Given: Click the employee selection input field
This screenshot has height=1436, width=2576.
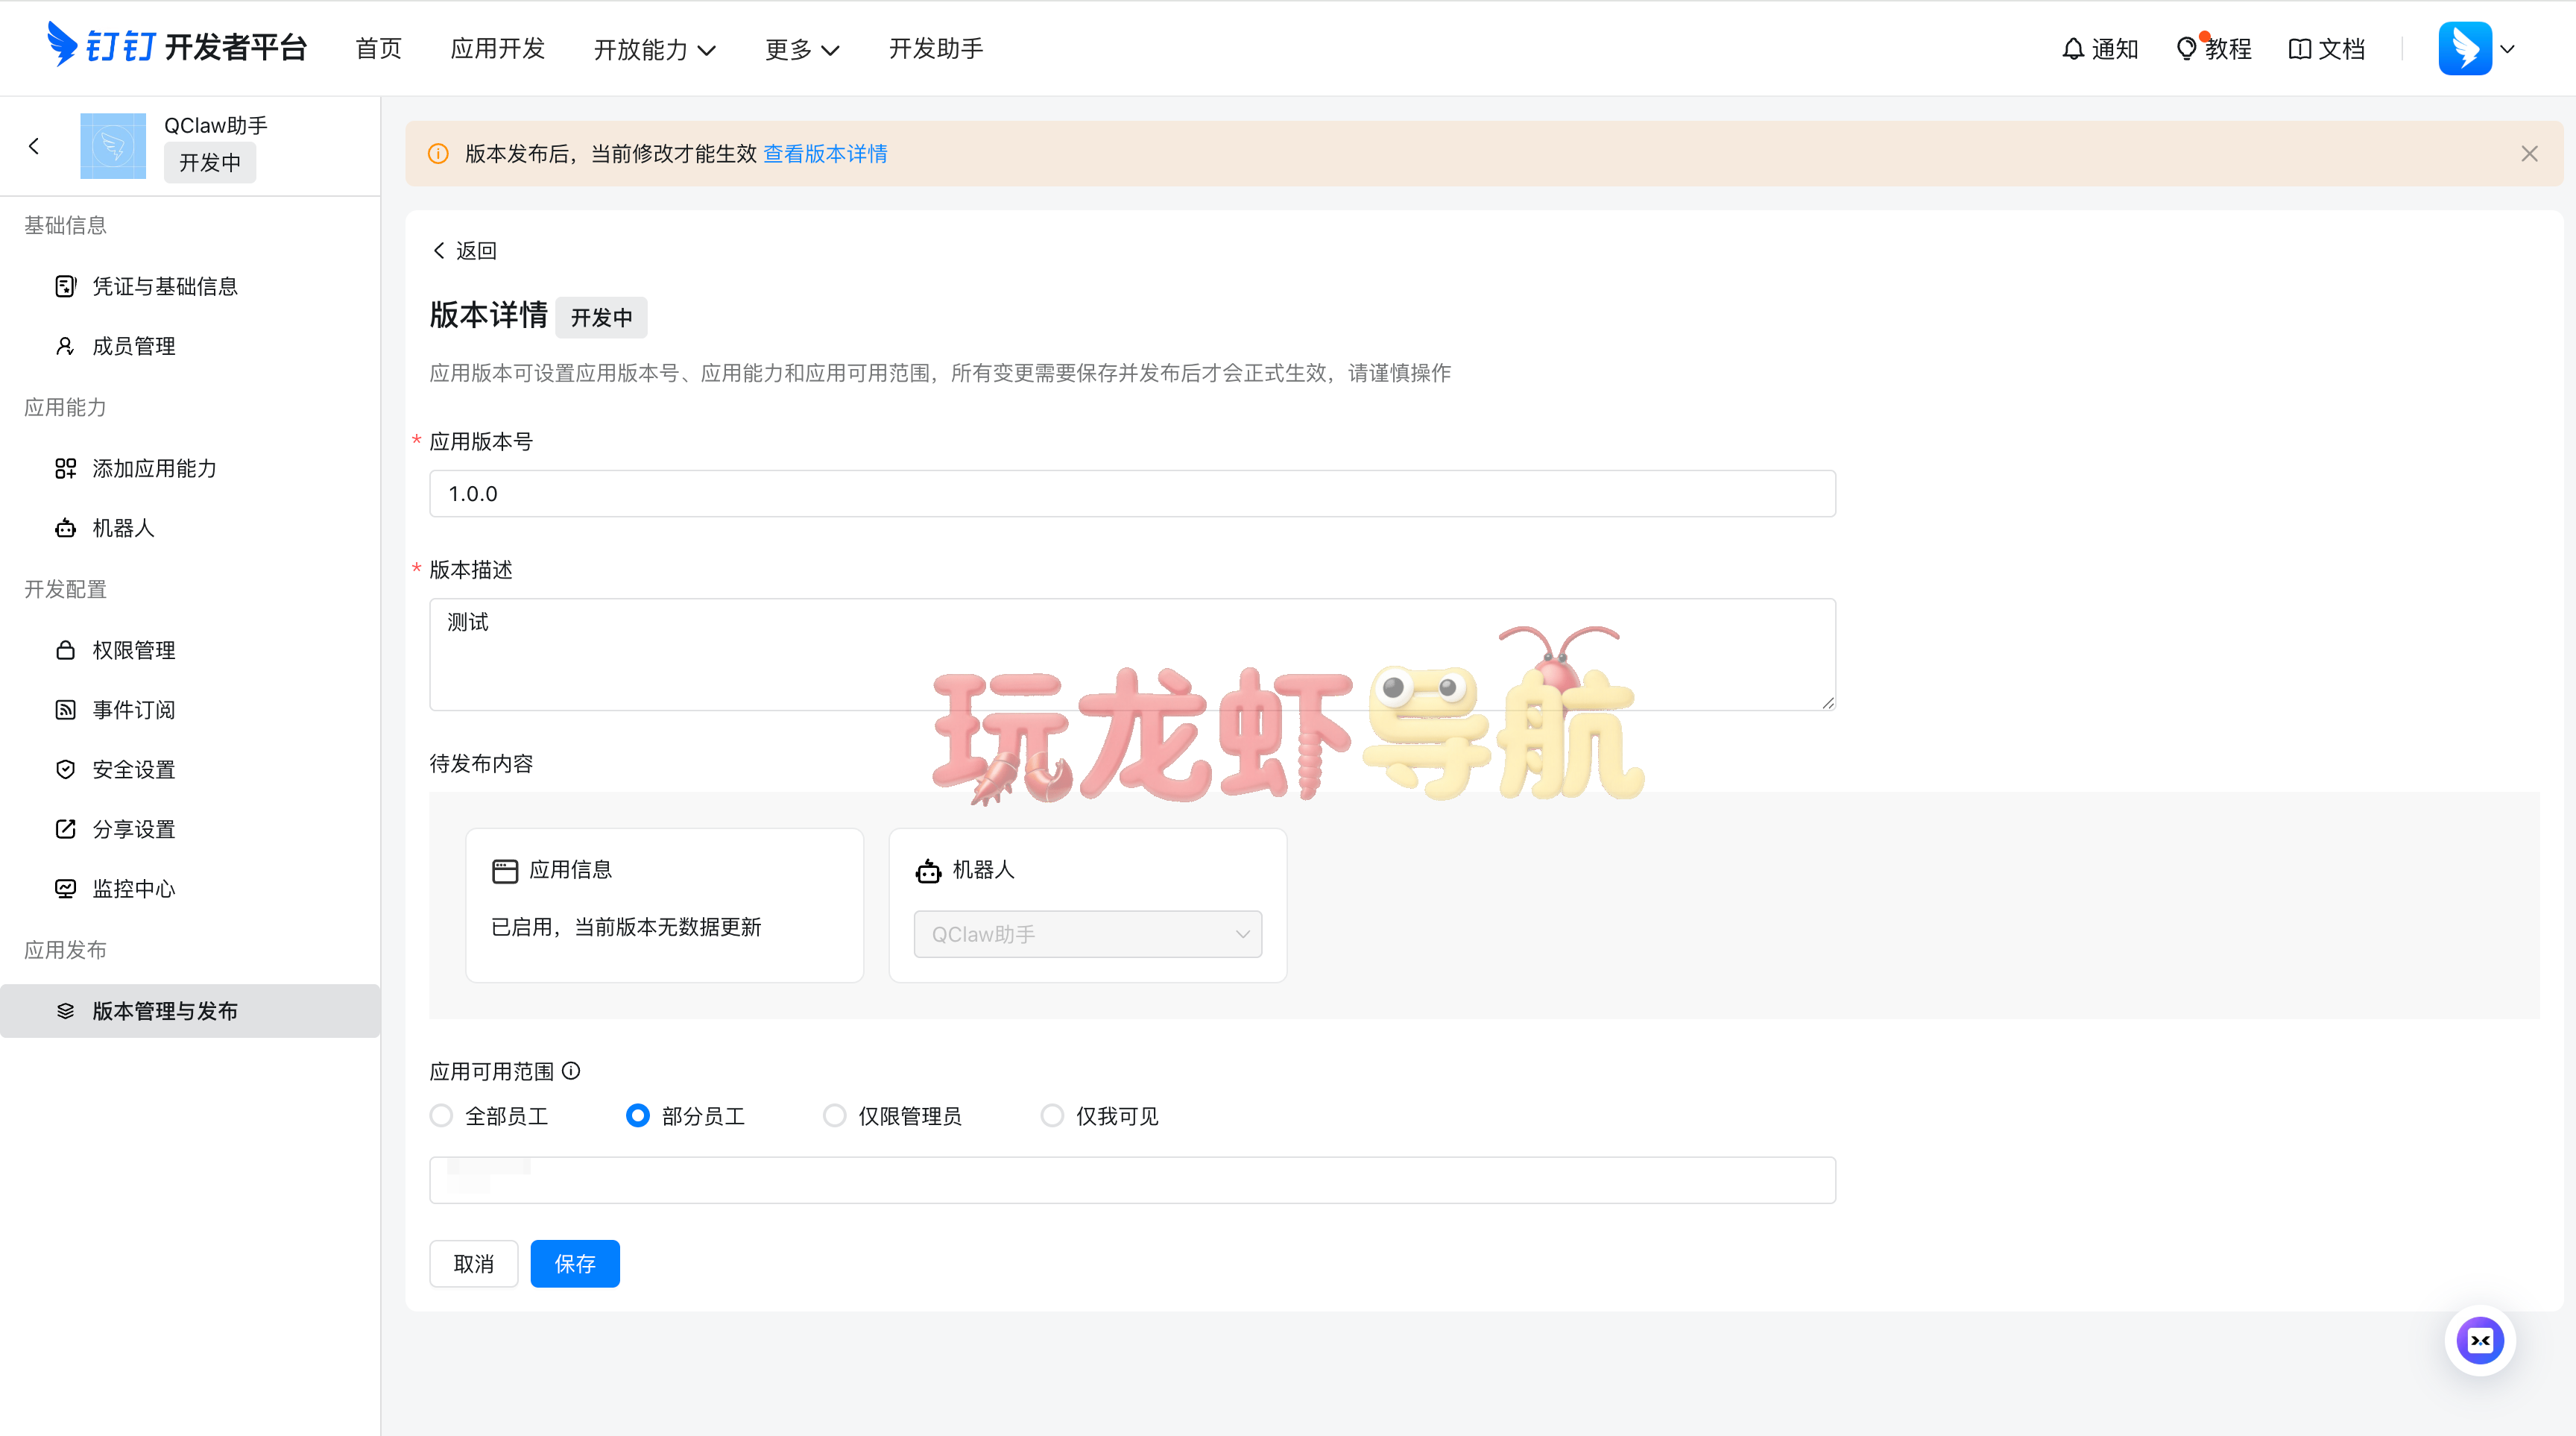Looking at the screenshot, I should (x=1132, y=1180).
